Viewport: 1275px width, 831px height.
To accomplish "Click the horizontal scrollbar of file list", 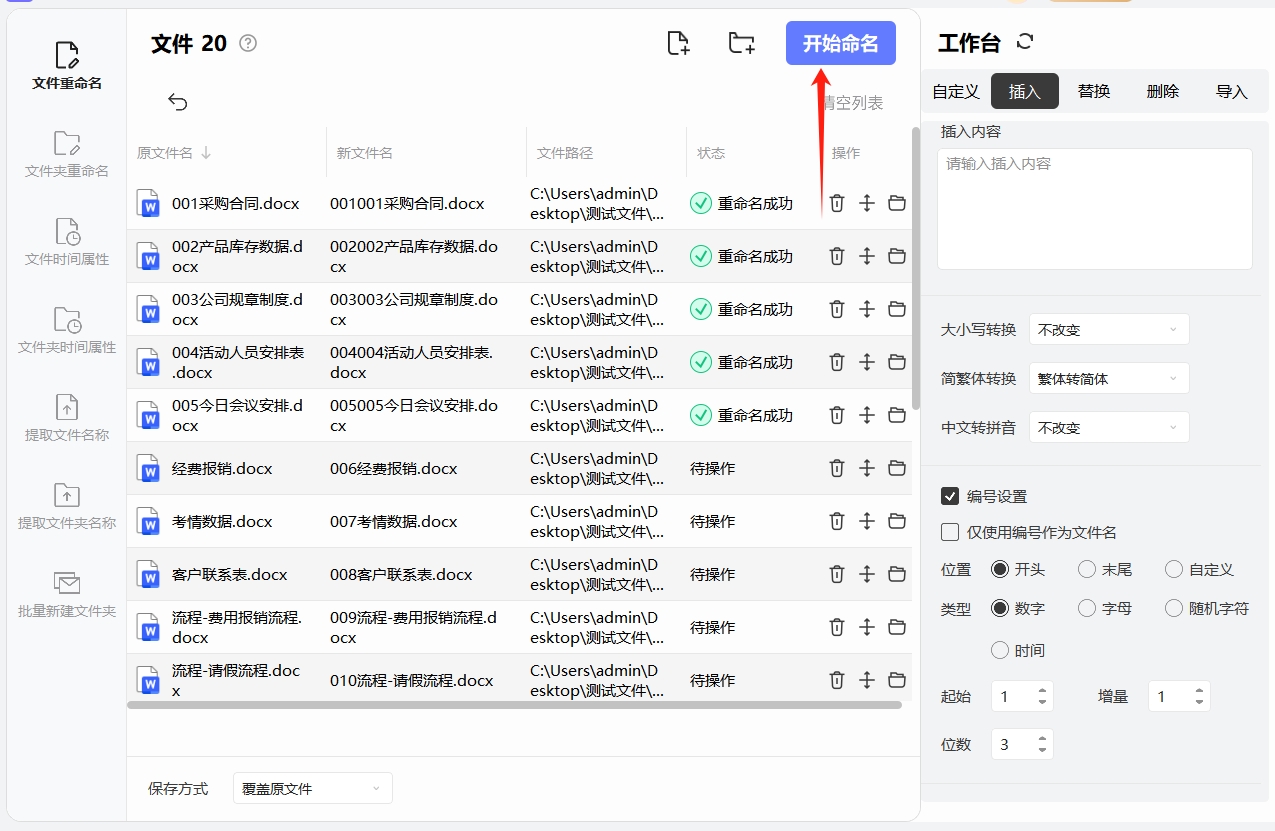I will 514,704.
